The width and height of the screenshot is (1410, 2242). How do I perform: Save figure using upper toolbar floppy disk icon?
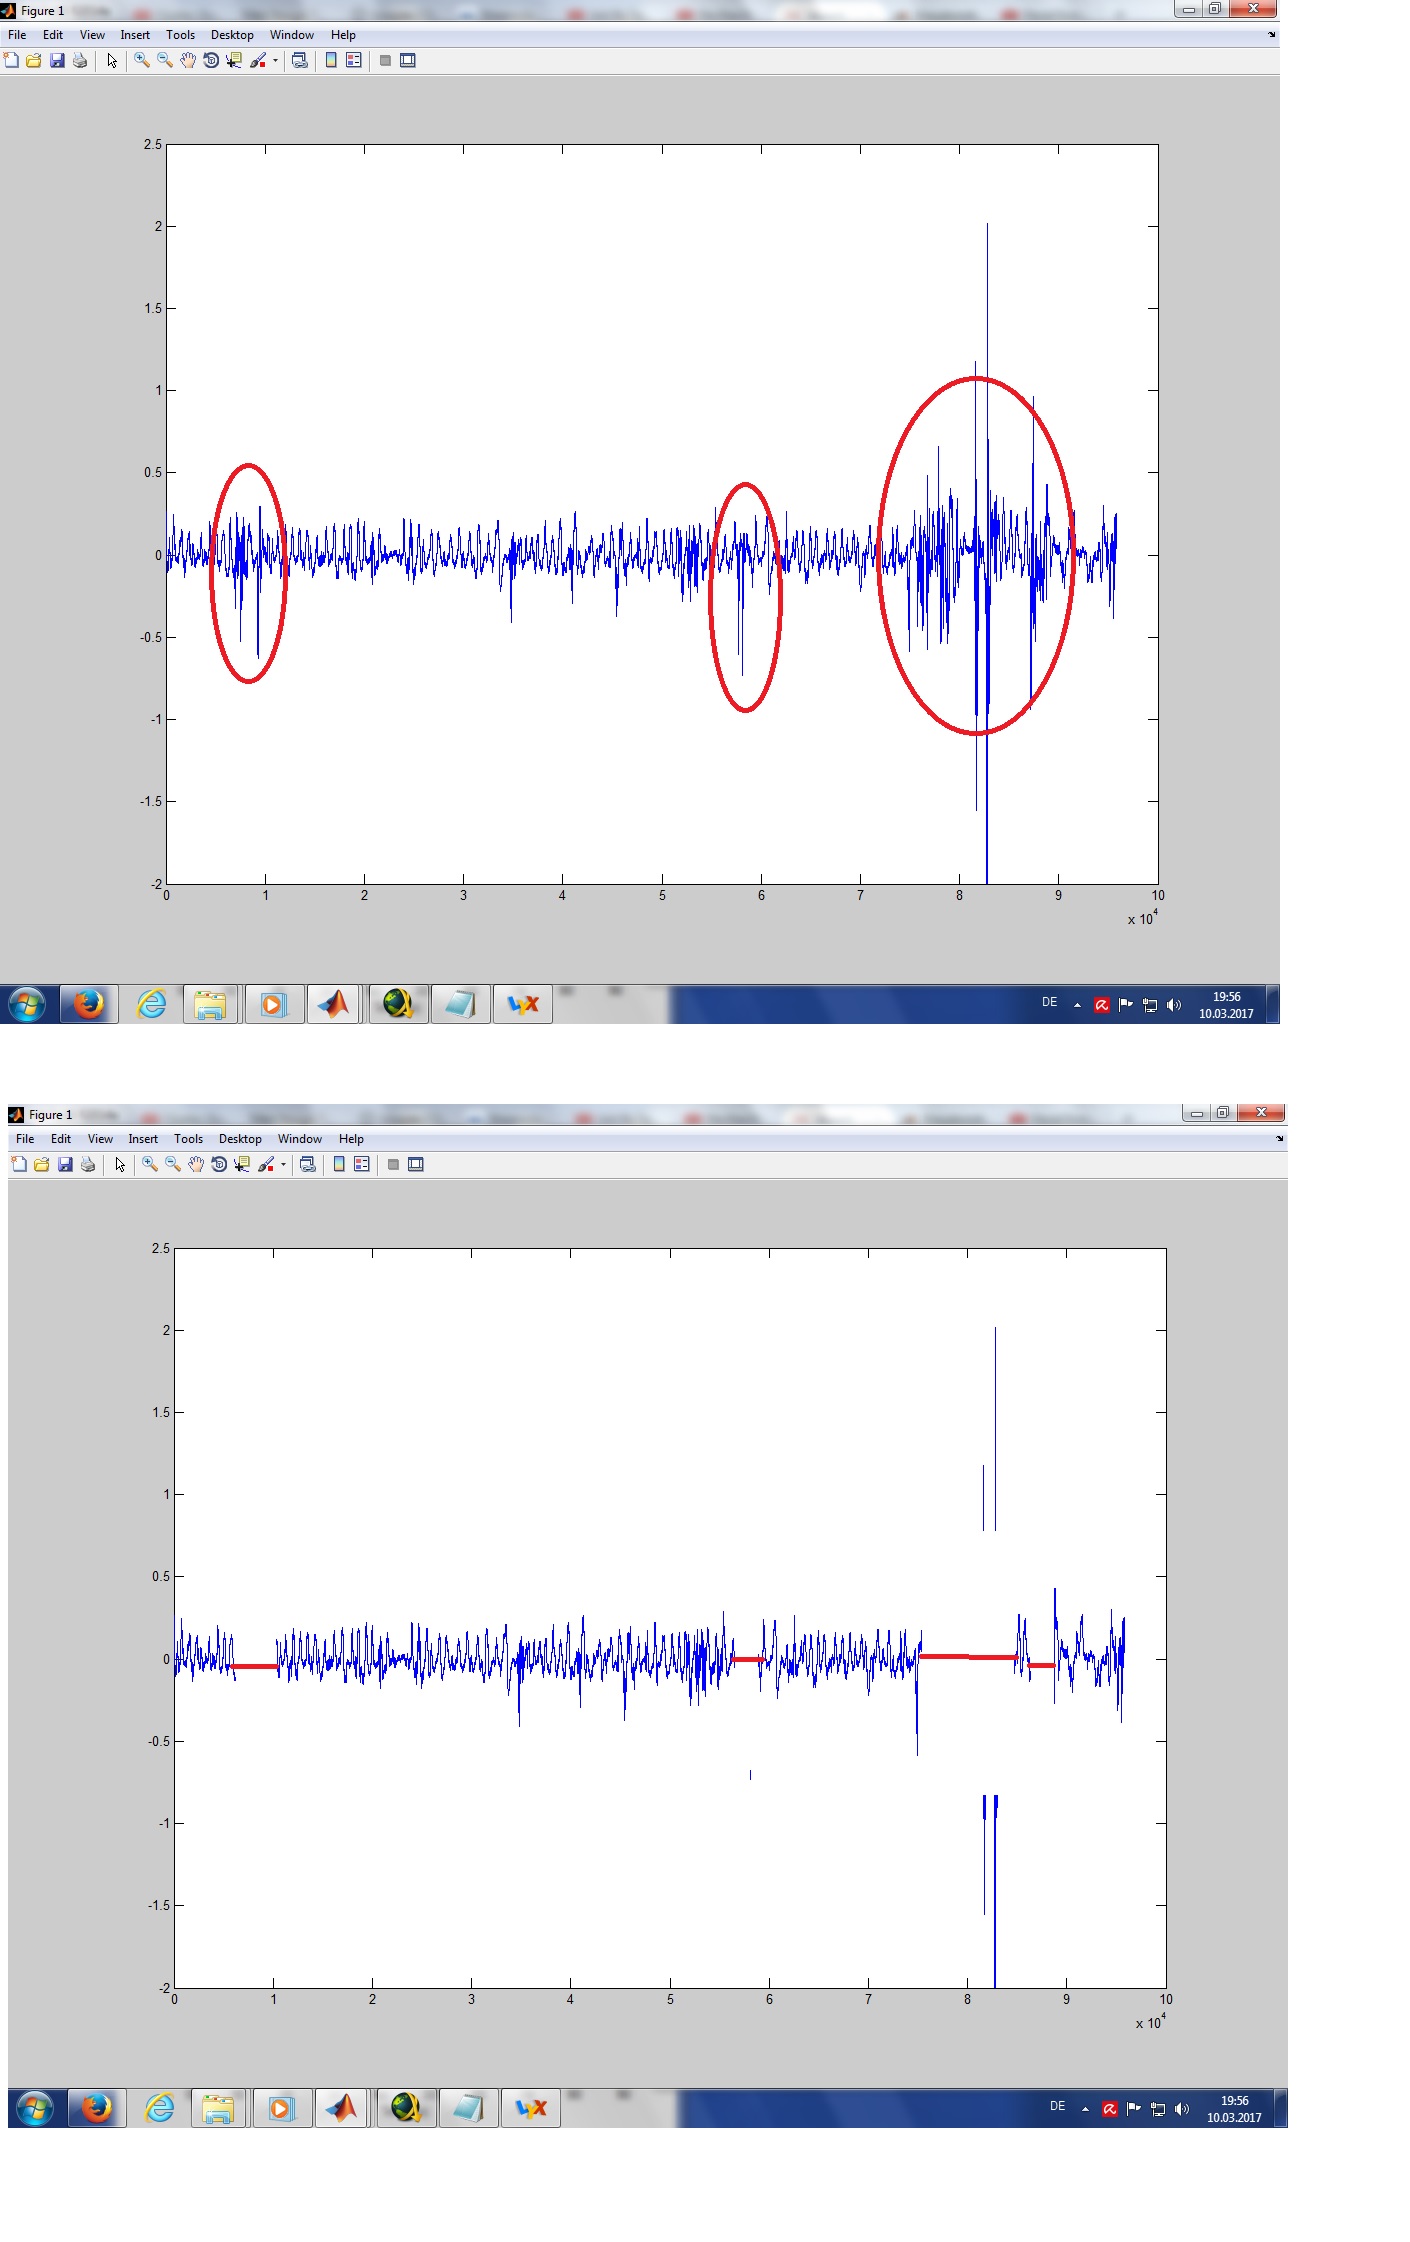pyautogui.click(x=57, y=61)
